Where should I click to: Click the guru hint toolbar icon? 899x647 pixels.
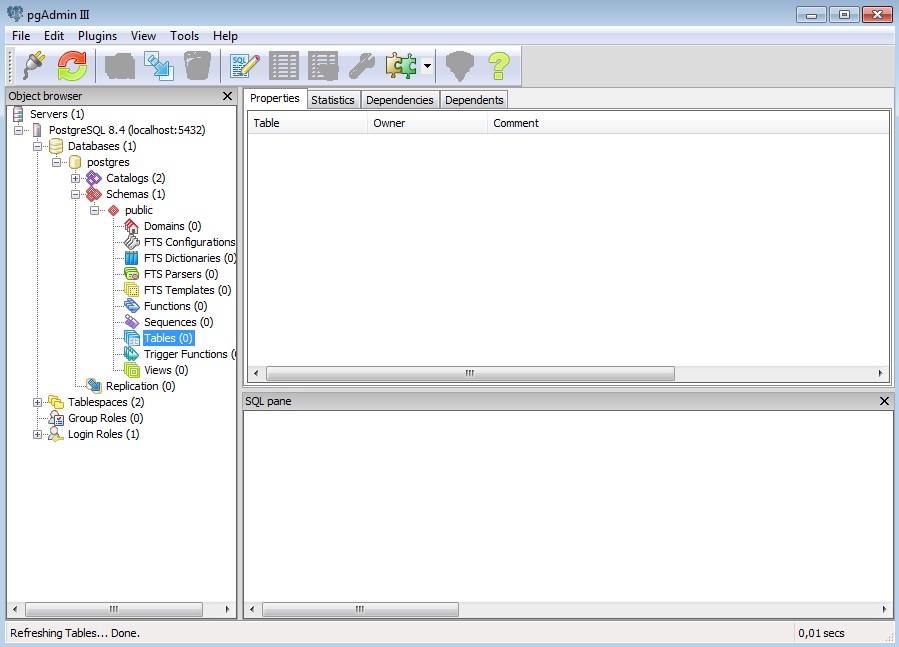[x=460, y=65]
